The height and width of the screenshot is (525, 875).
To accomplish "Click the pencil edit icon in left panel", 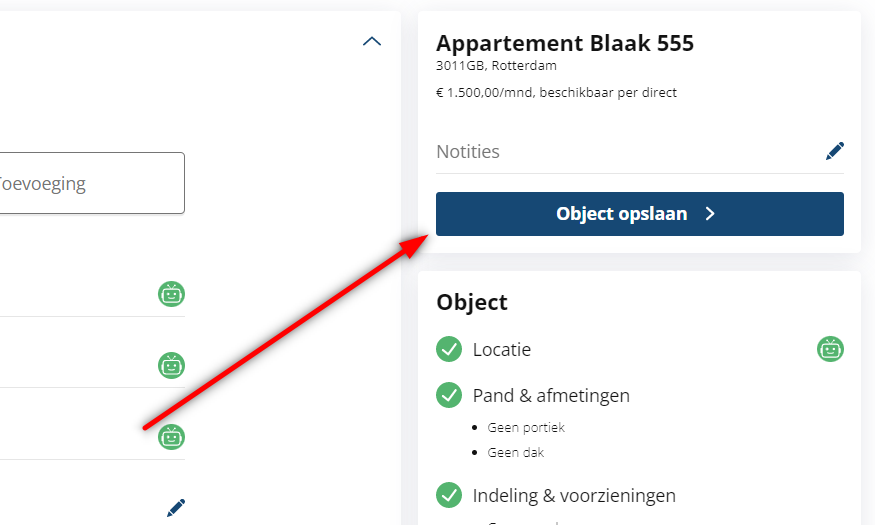I will [x=176, y=508].
